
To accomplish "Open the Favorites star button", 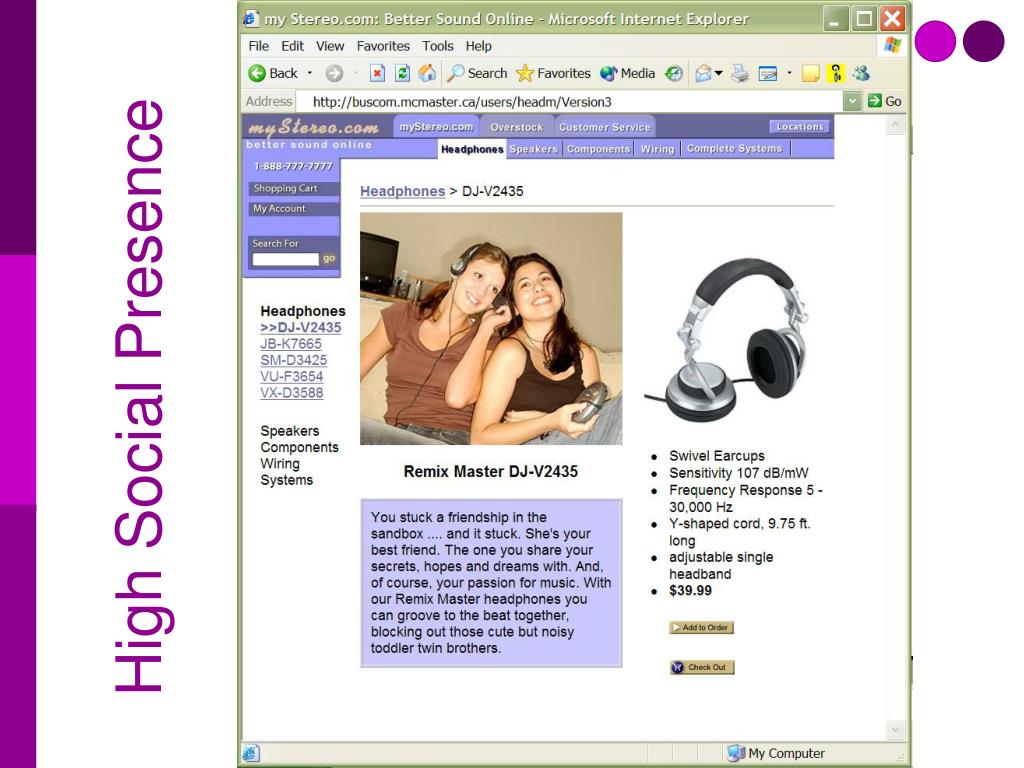I will pos(553,73).
